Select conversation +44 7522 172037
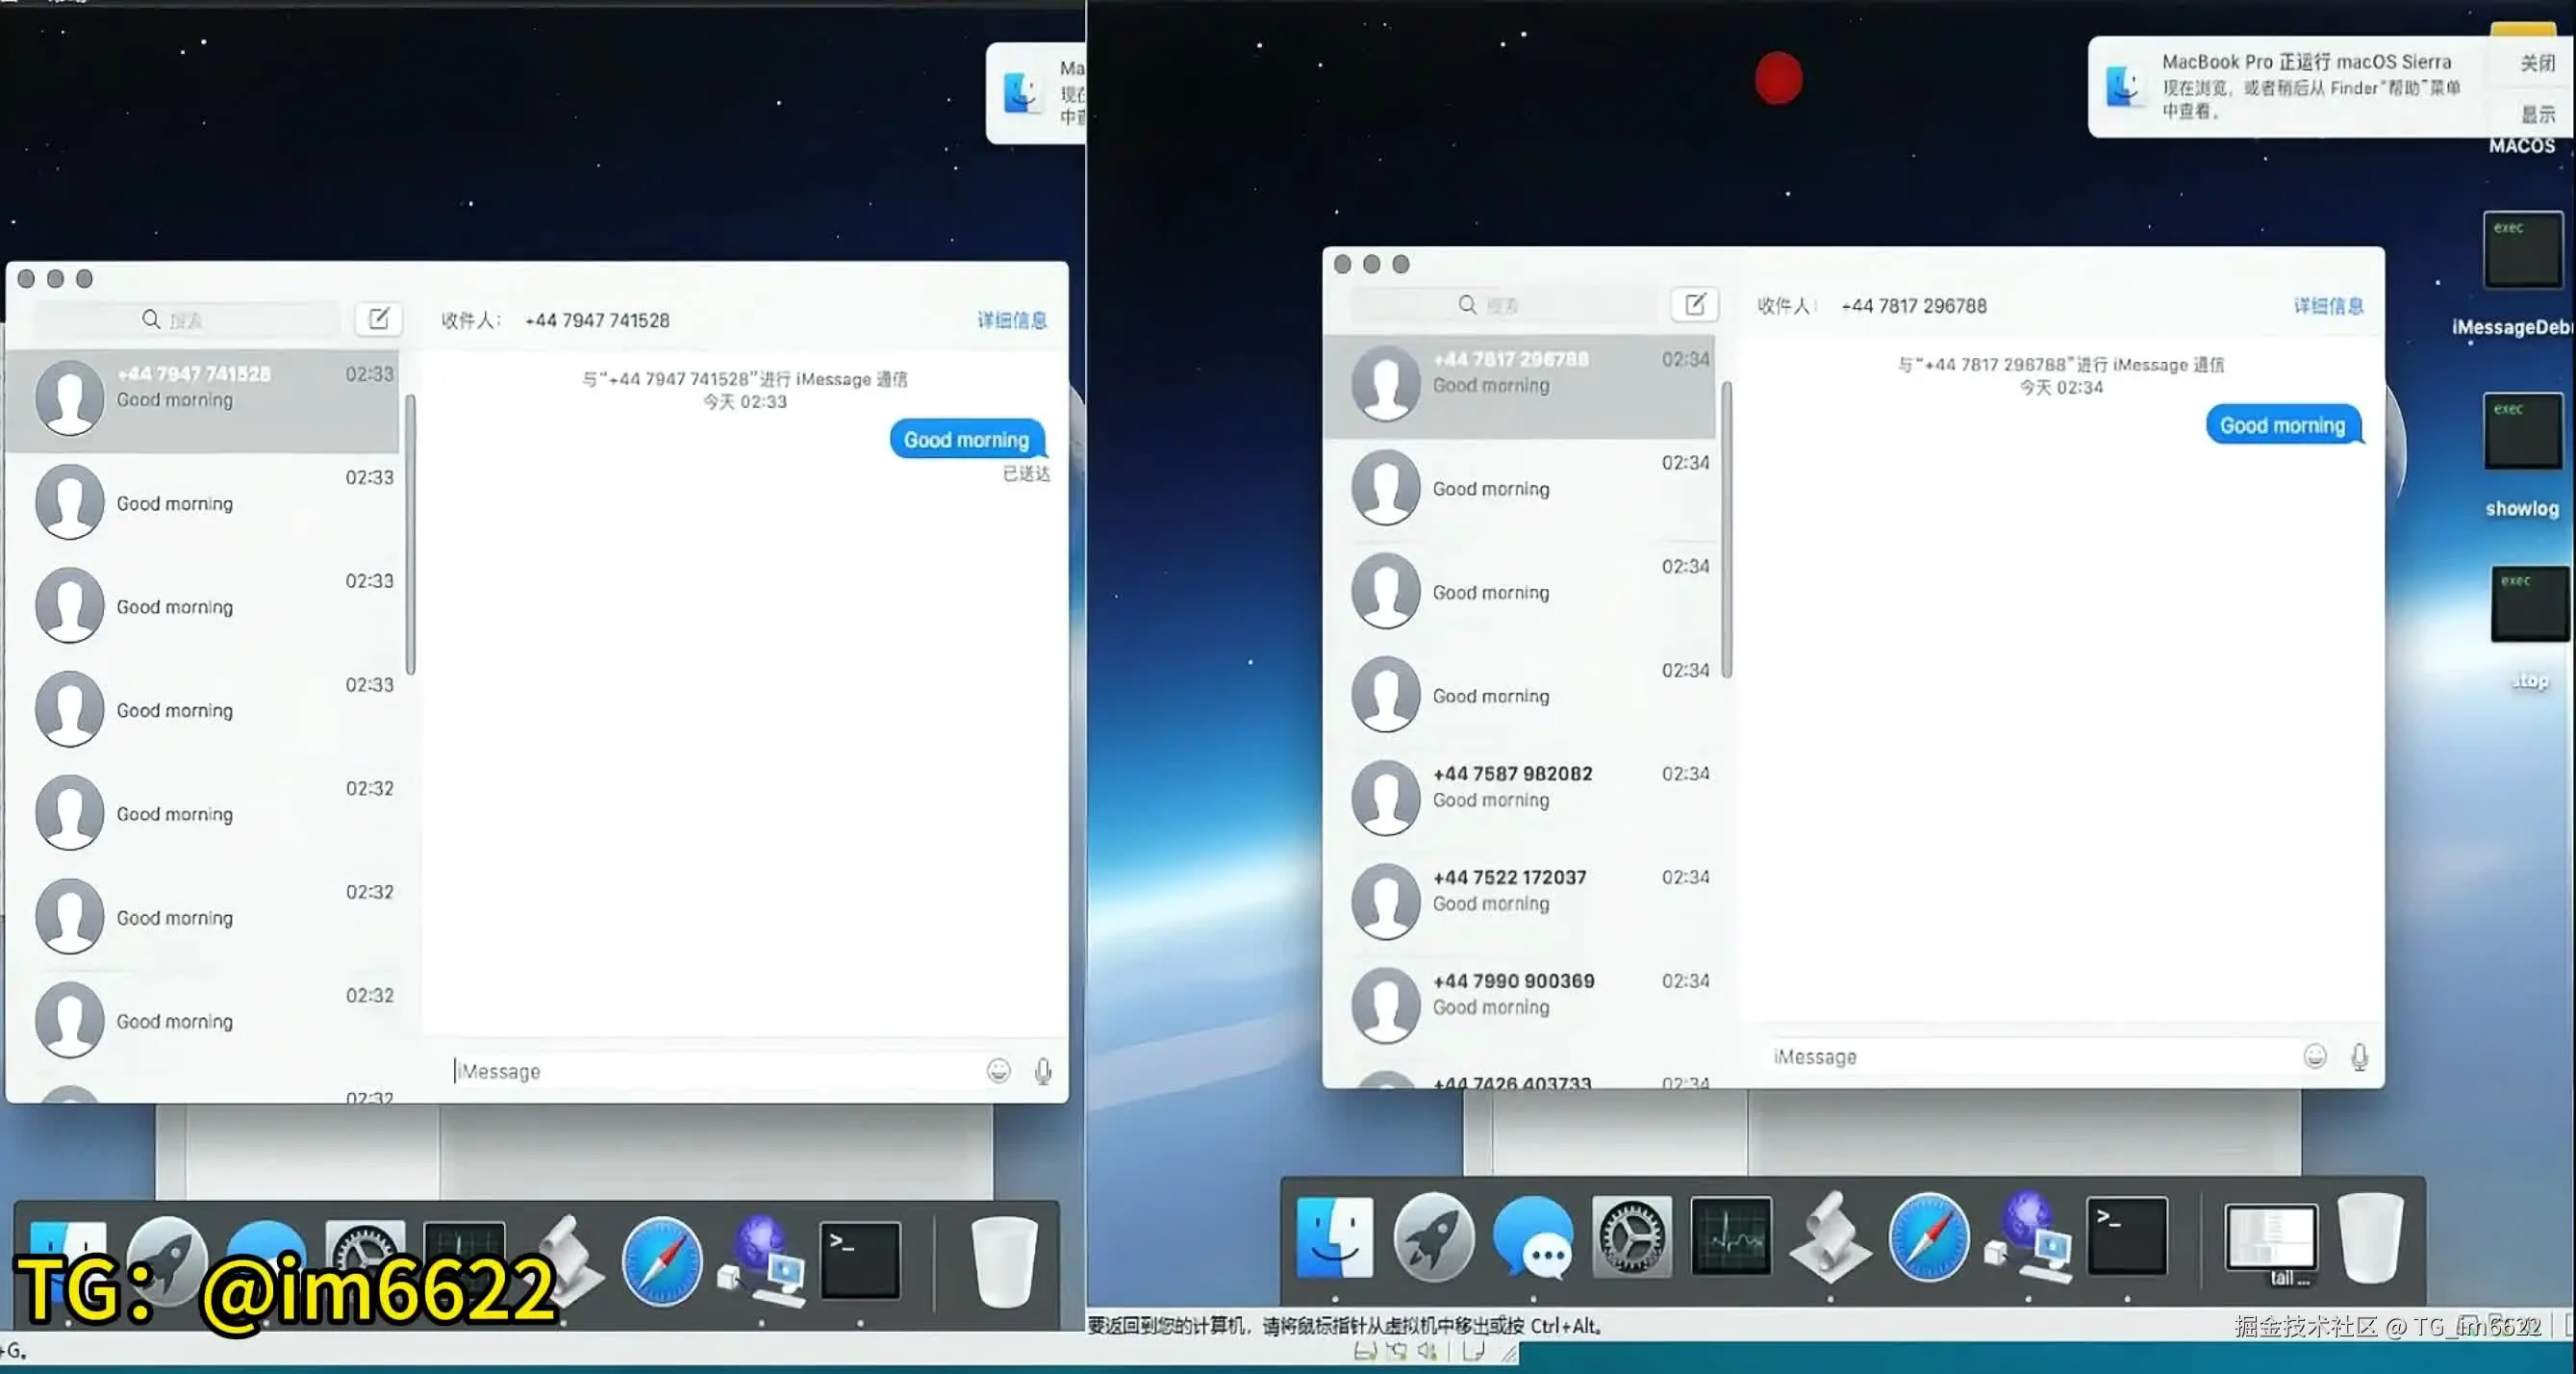2576x1374 pixels. [1520, 902]
